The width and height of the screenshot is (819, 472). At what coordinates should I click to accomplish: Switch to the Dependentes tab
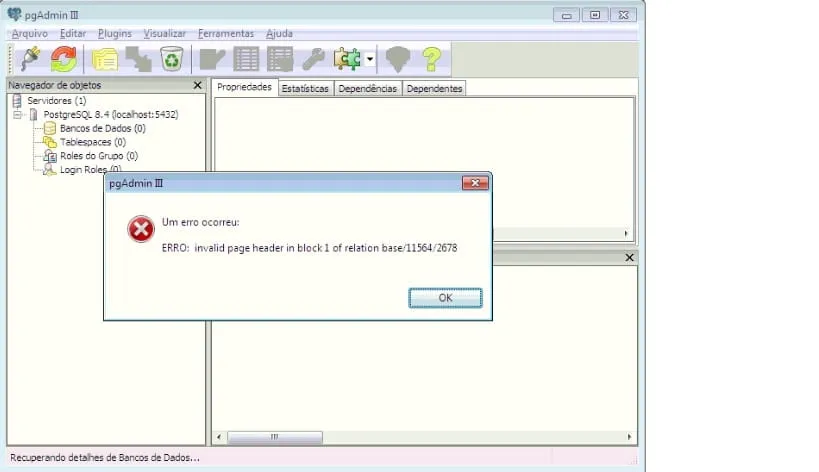coord(435,88)
